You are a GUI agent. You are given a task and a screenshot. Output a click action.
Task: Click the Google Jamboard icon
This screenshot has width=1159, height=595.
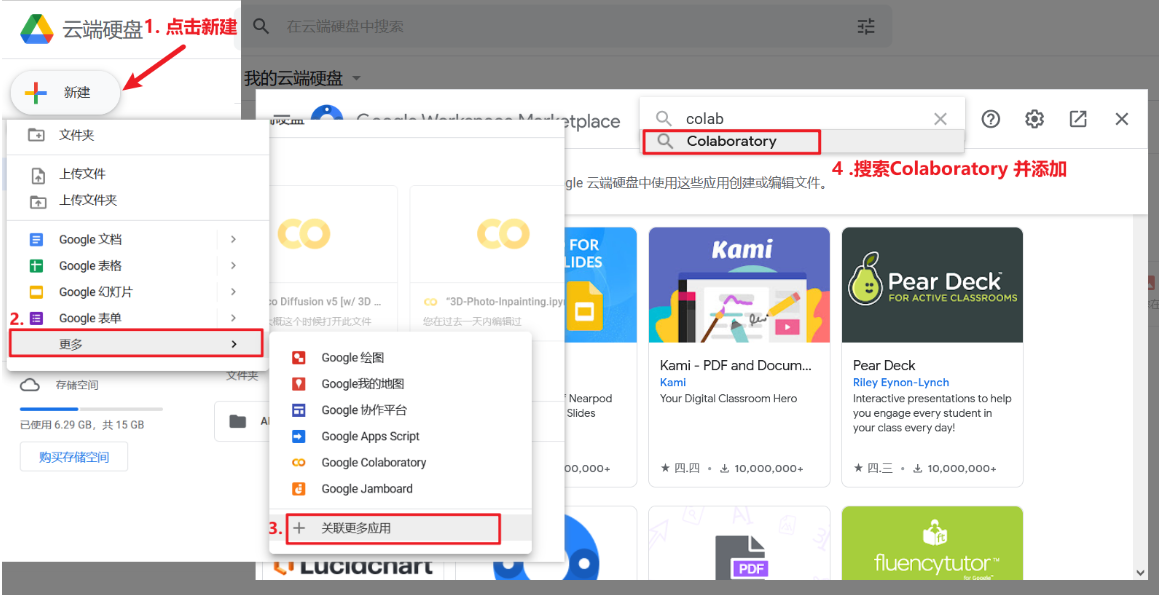pyautogui.click(x=299, y=489)
